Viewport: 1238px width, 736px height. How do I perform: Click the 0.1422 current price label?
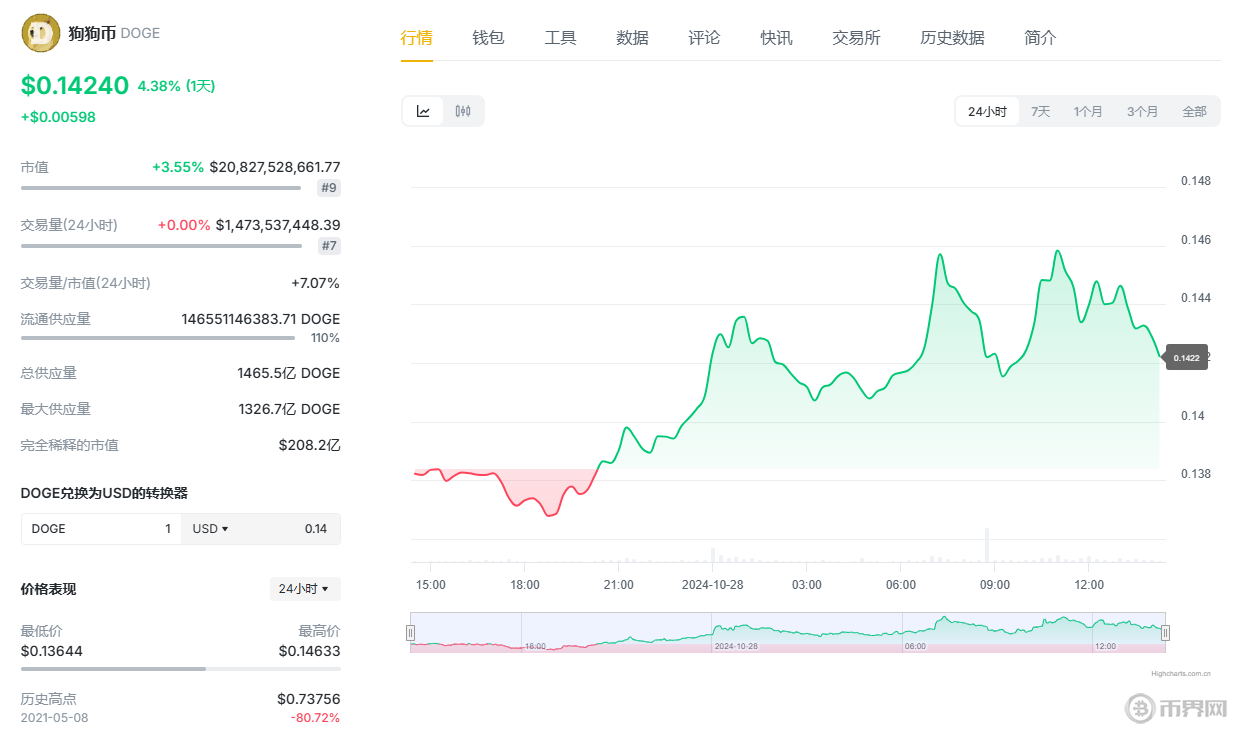click(1186, 358)
